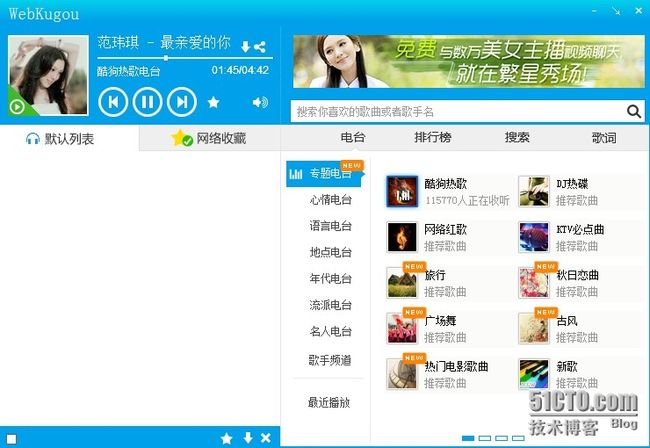The height and width of the screenshot is (448, 650).
Task: Select 语言电台 category
Action: pyautogui.click(x=330, y=226)
